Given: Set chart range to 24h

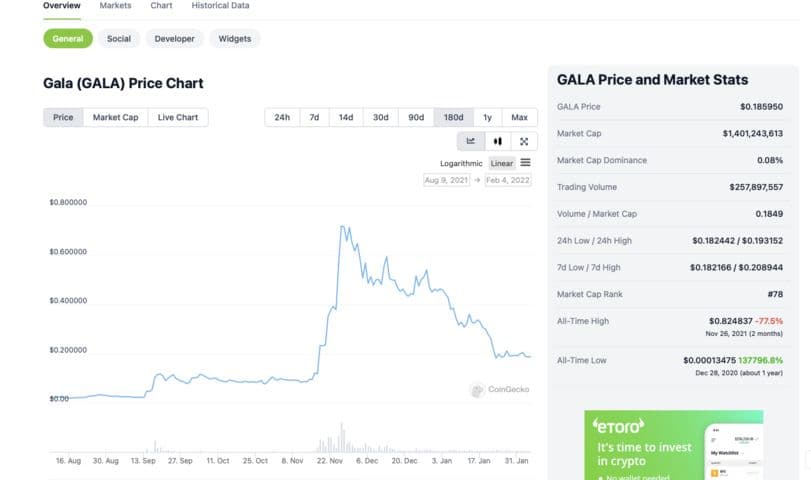Looking at the screenshot, I should click(x=282, y=117).
